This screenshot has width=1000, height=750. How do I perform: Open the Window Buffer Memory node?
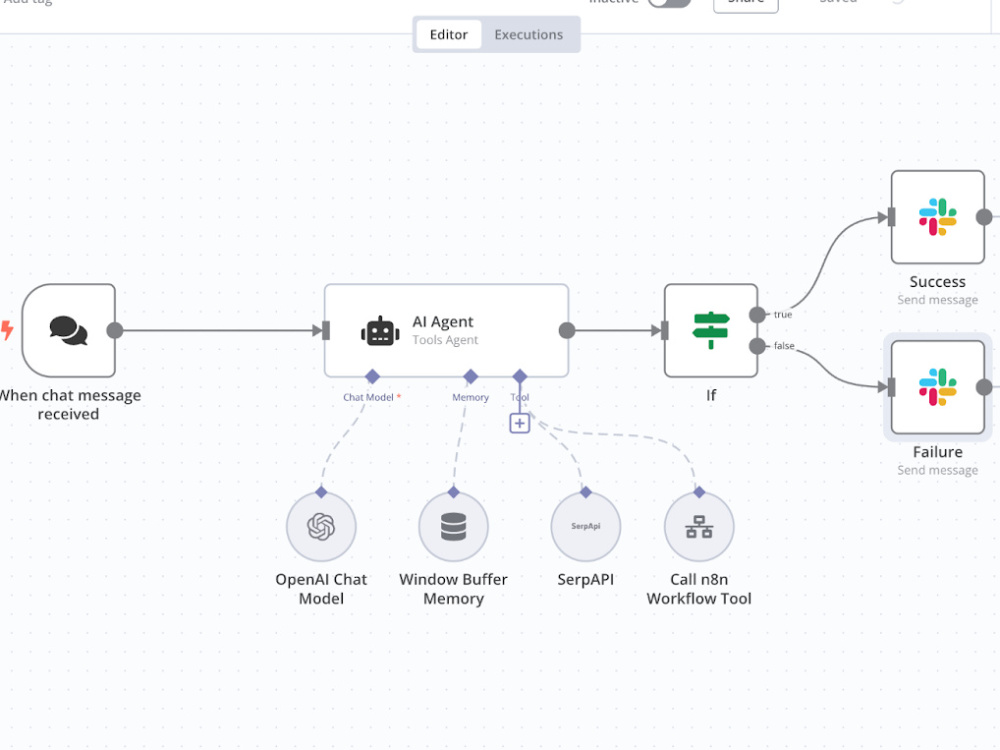point(453,527)
